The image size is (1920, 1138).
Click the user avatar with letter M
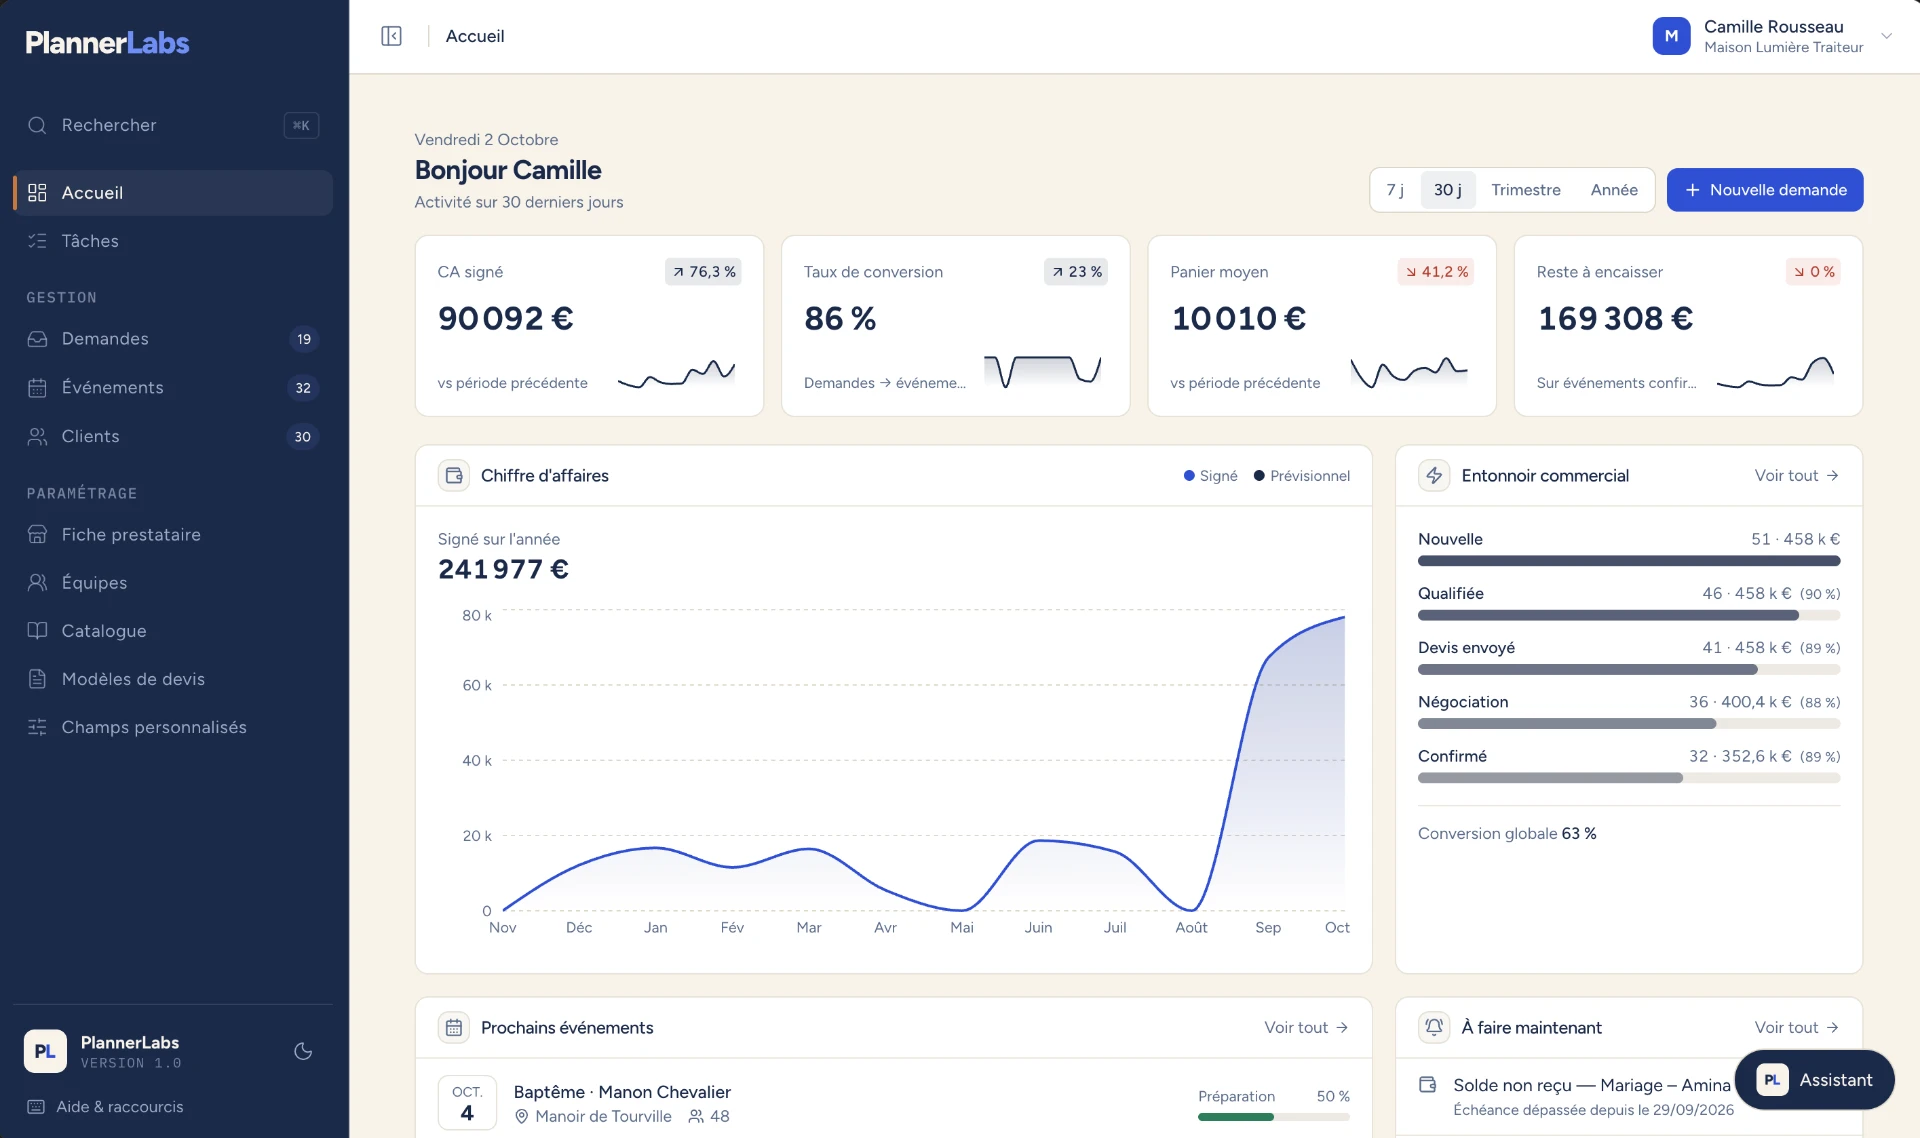click(1671, 36)
